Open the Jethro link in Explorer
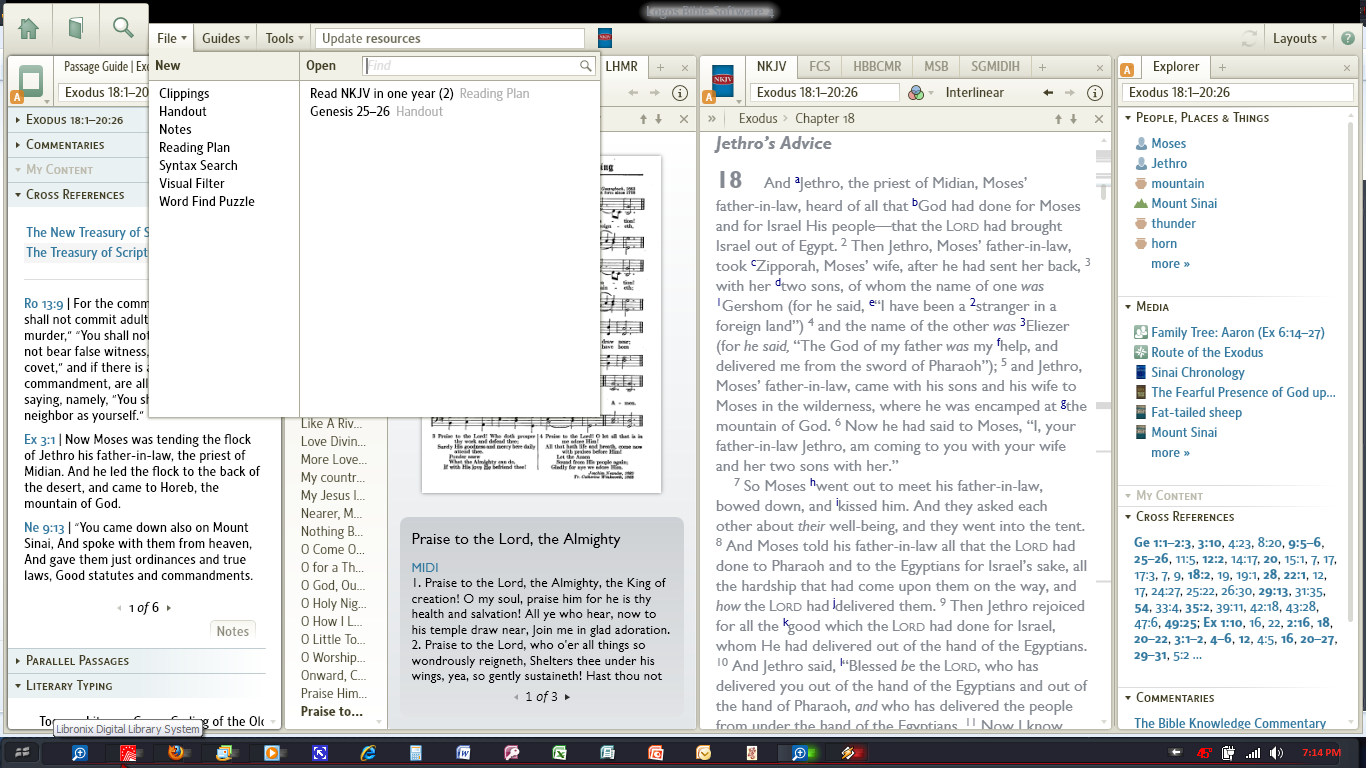Screen dimensions: 1366x768 1169,163
